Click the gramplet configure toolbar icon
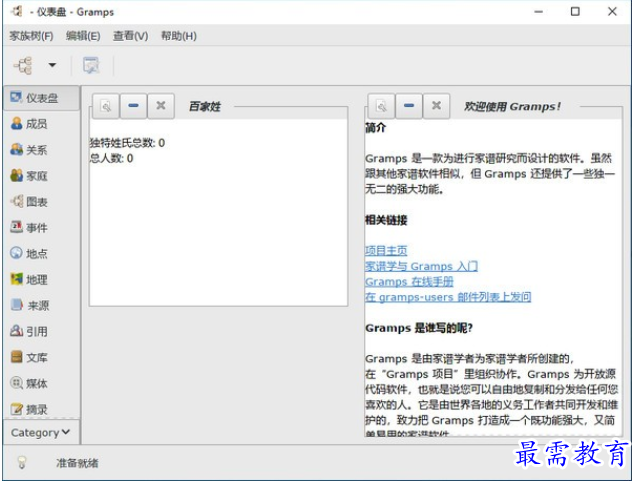Screen dimensions: 637x485 tap(91, 65)
